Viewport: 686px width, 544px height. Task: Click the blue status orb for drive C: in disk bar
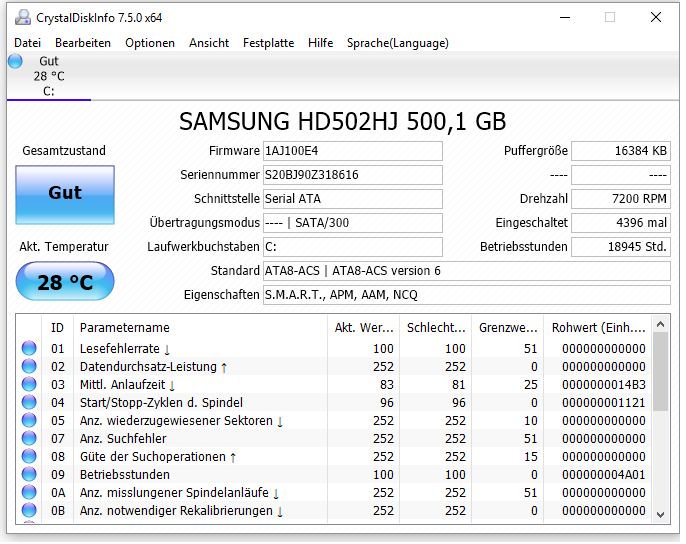(15, 61)
